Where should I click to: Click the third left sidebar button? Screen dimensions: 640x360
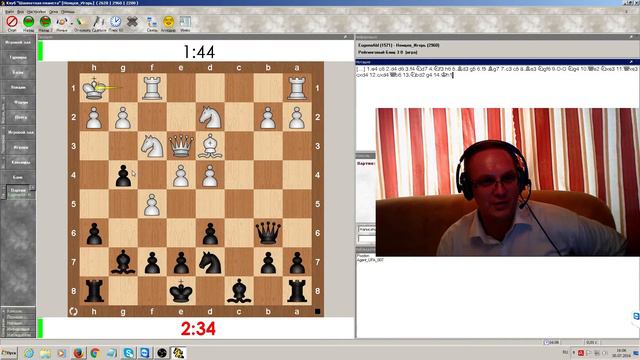[18, 72]
